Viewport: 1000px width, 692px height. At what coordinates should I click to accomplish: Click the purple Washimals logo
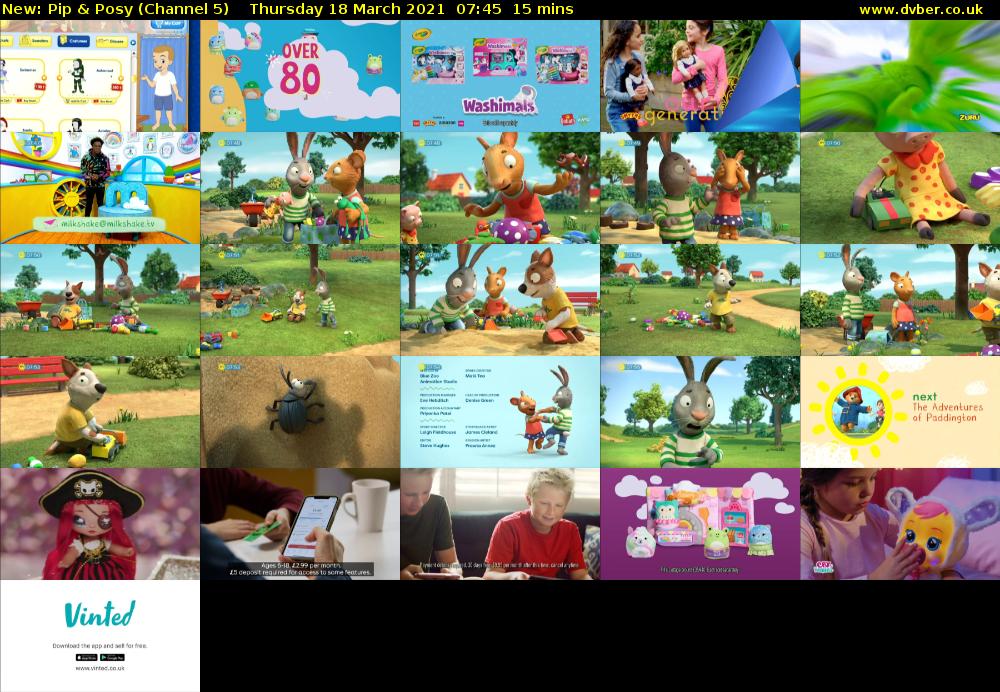point(499,104)
